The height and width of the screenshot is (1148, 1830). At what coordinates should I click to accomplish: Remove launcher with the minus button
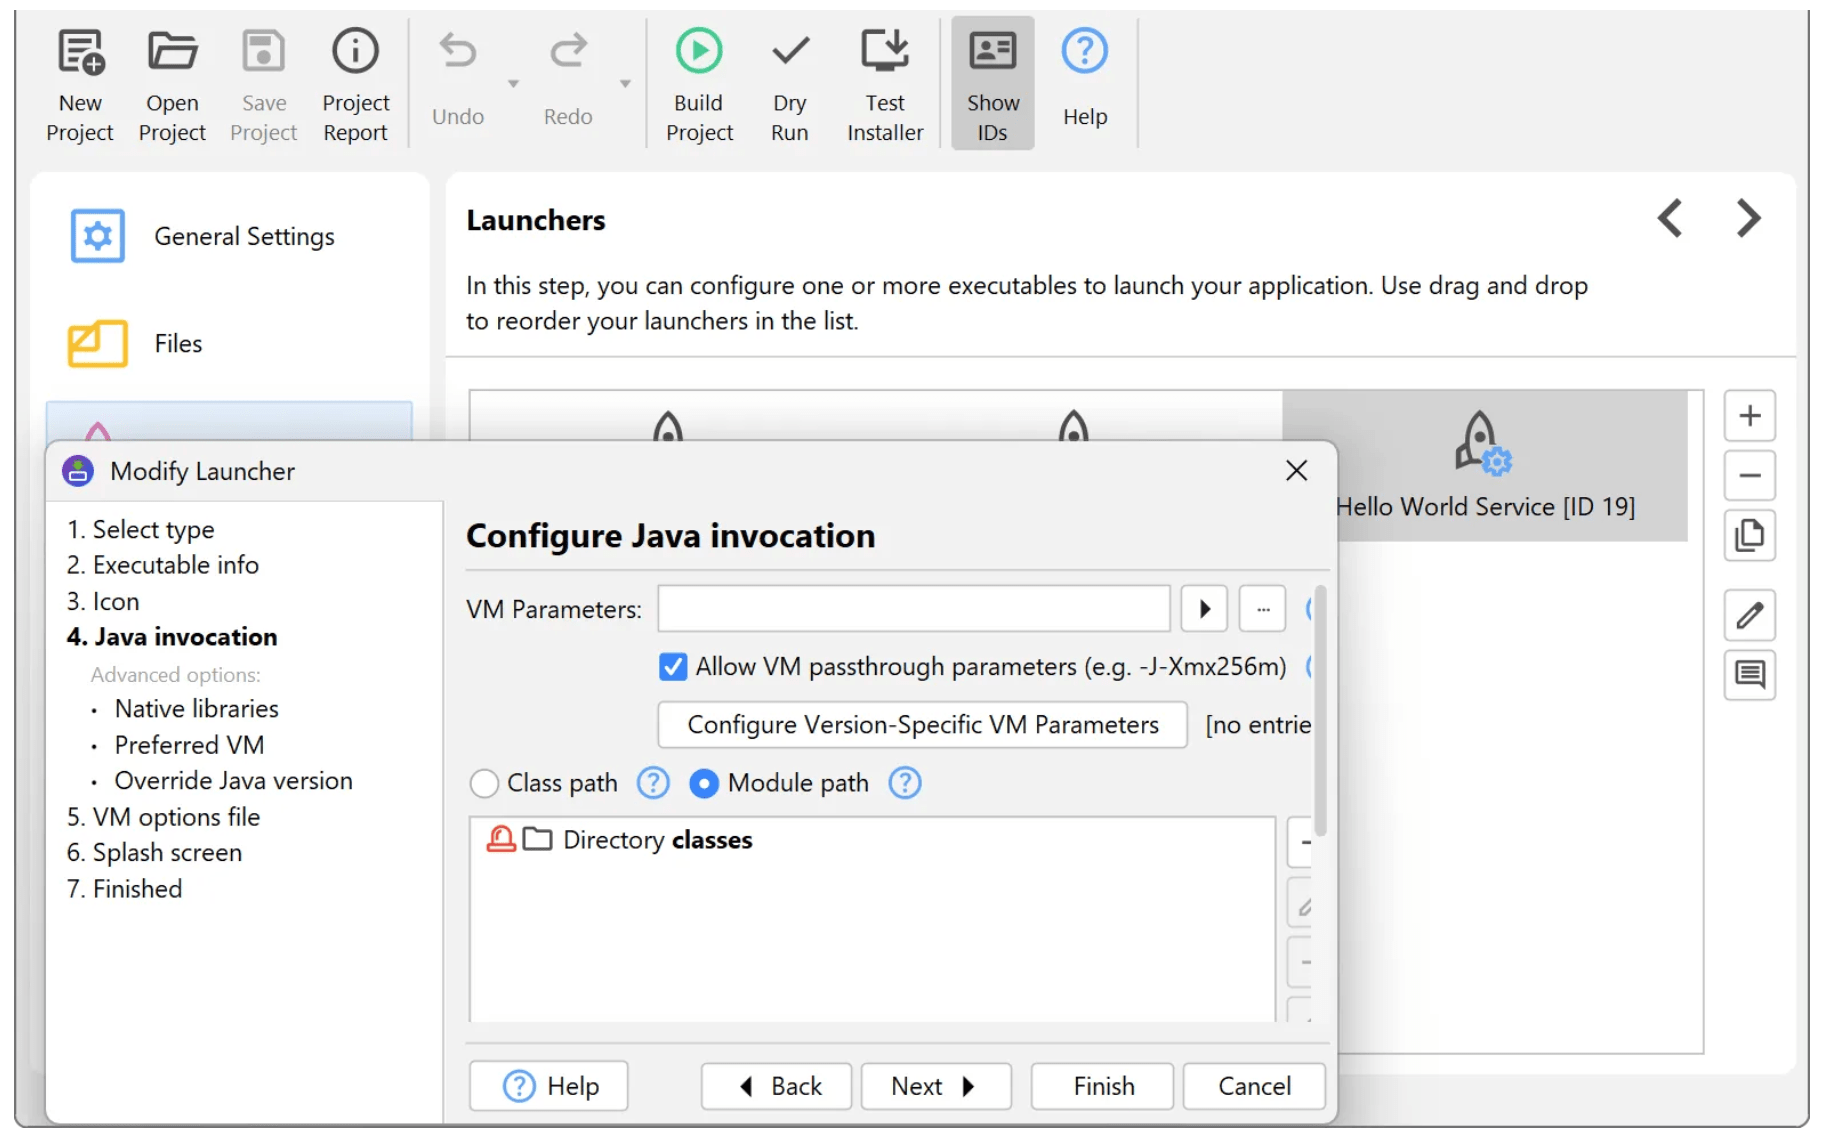click(x=1749, y=475)
